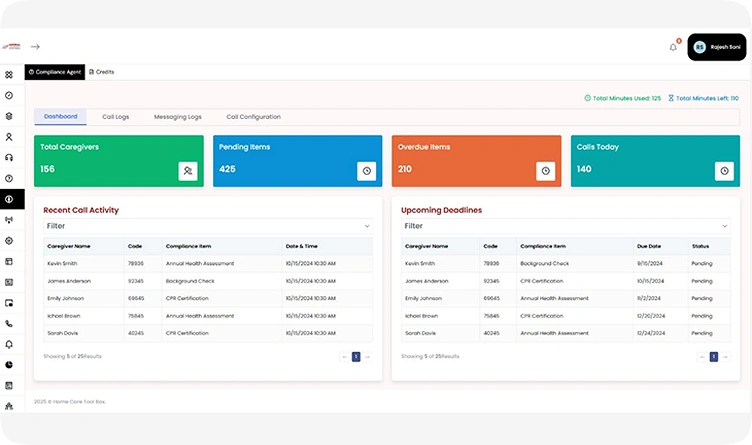
Task: Expand the Upcoming Deadlines filter dropdown
Action: point(565,226)
